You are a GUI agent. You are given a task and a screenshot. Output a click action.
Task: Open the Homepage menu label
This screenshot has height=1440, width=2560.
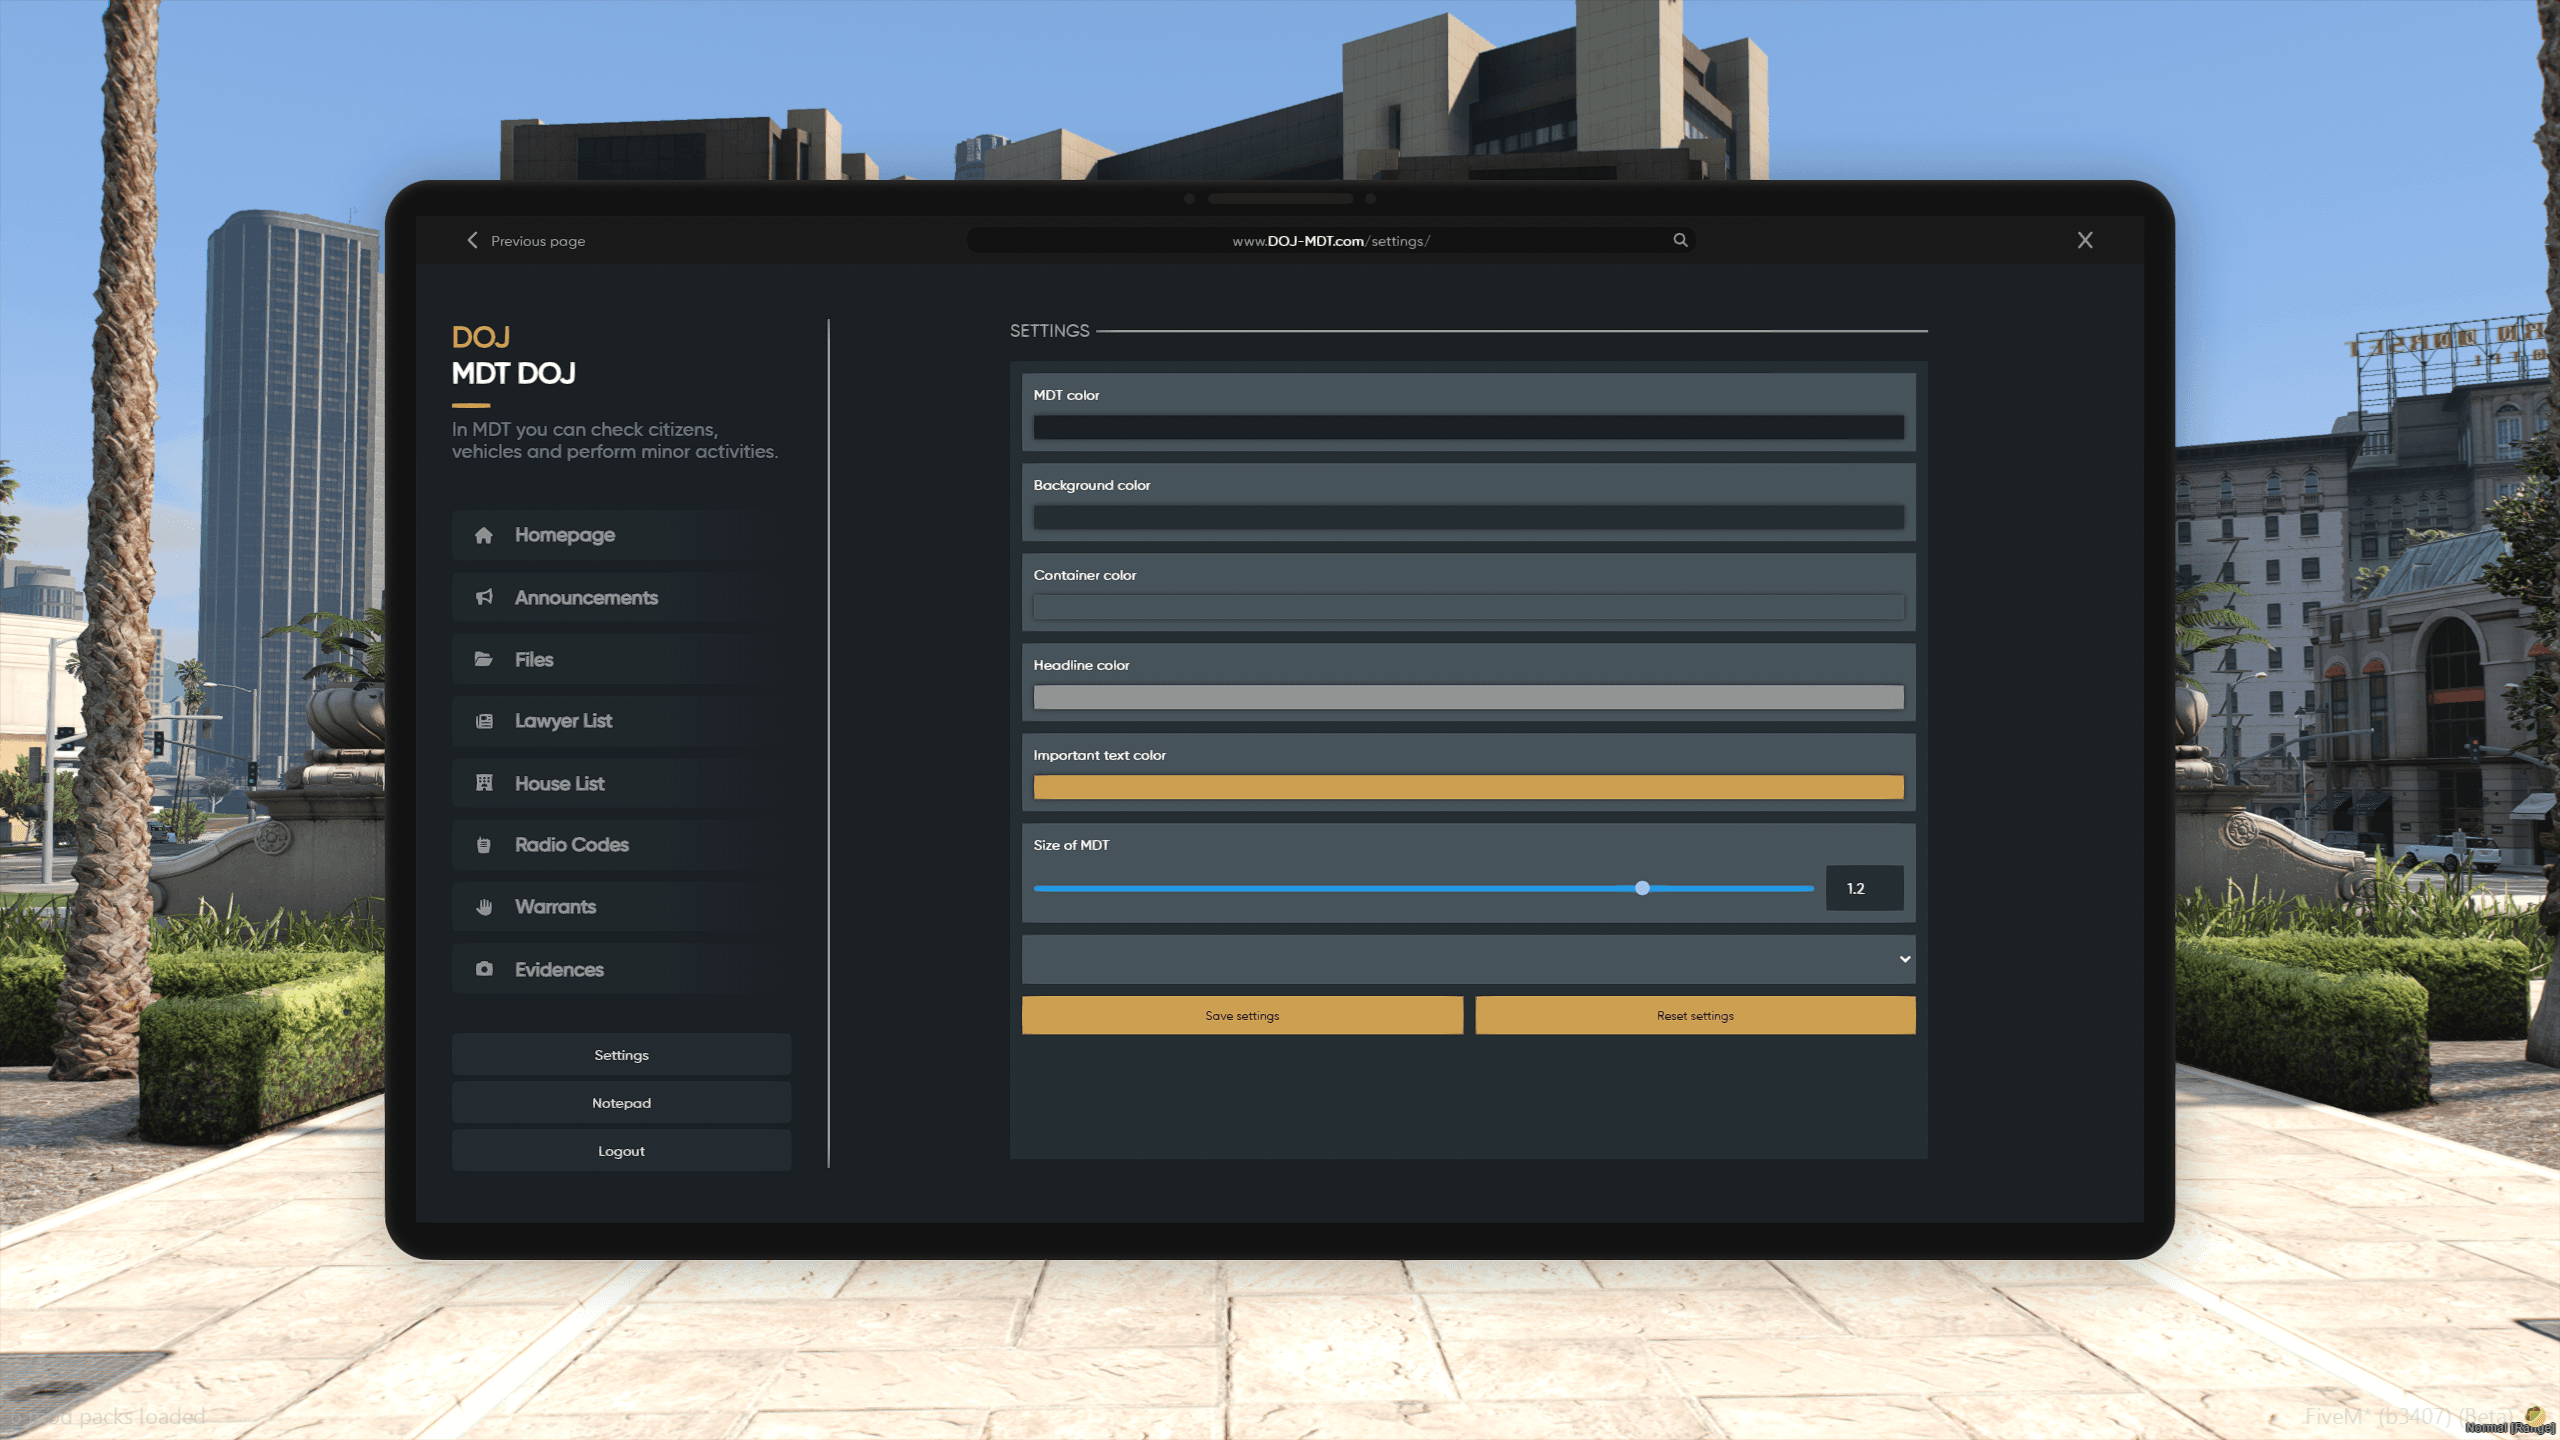click(565, 535)
